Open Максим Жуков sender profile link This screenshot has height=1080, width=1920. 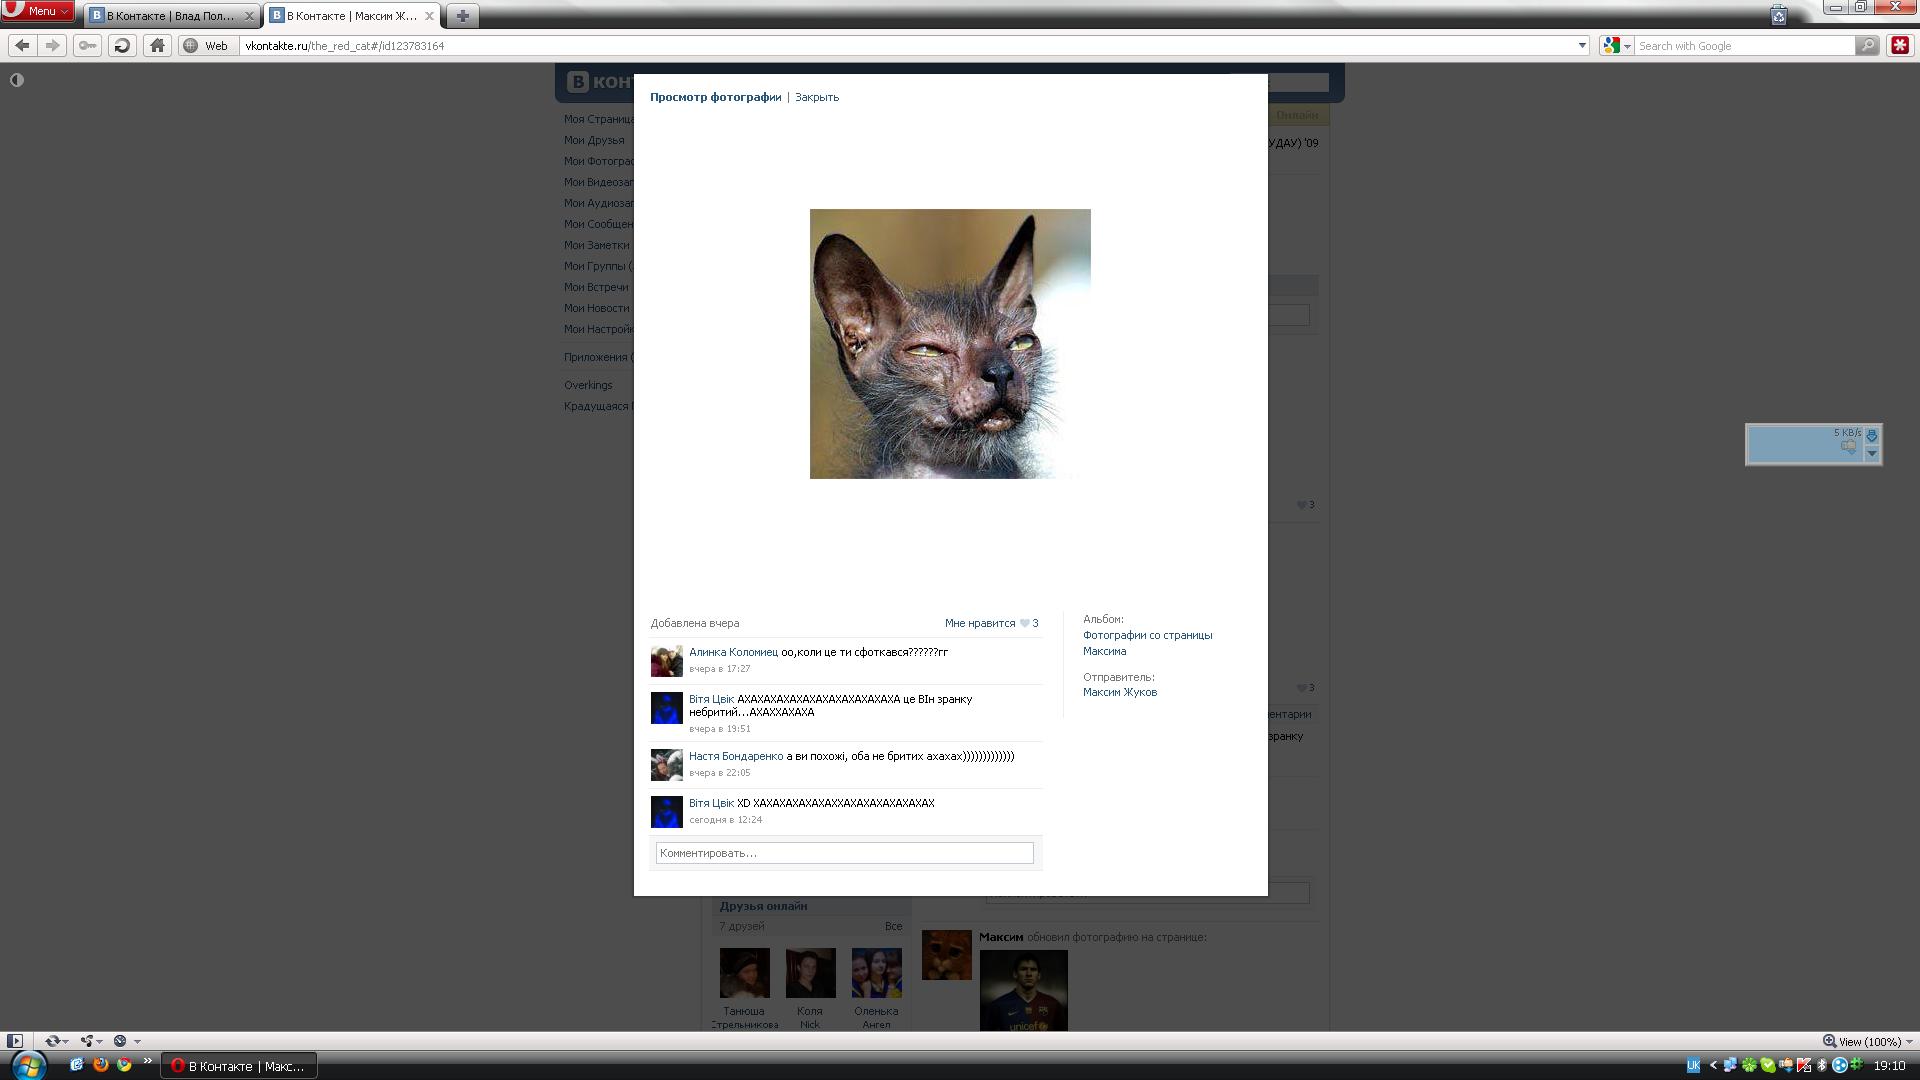[x=1119, y=692]
